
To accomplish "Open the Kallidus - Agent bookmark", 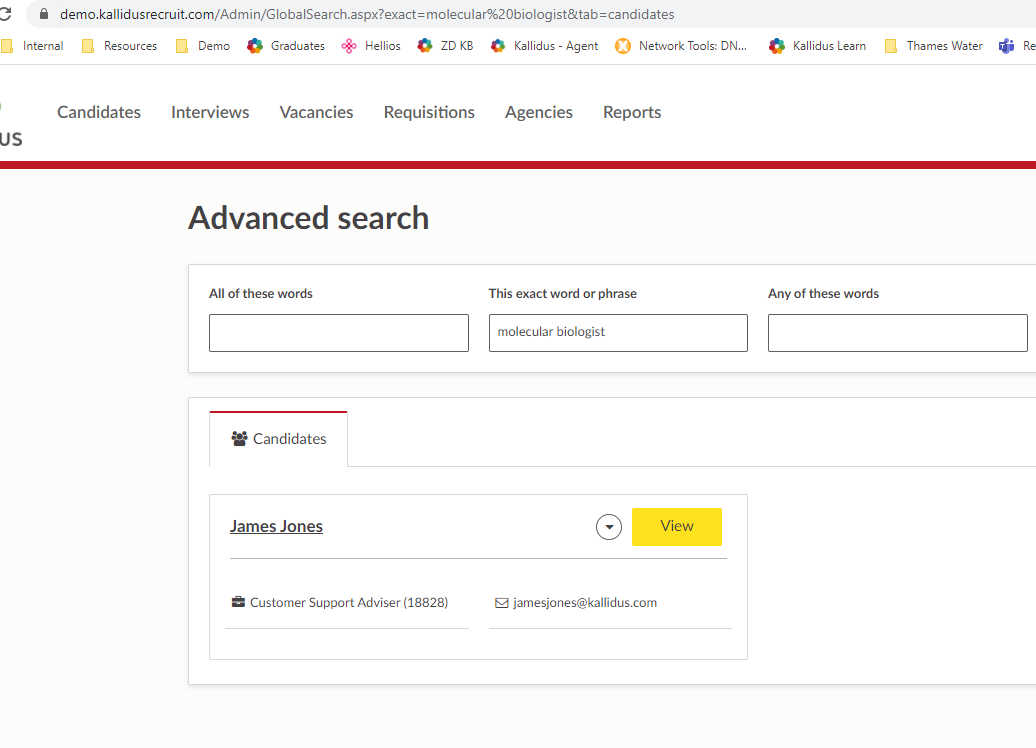I will click(x=544, y=46).
